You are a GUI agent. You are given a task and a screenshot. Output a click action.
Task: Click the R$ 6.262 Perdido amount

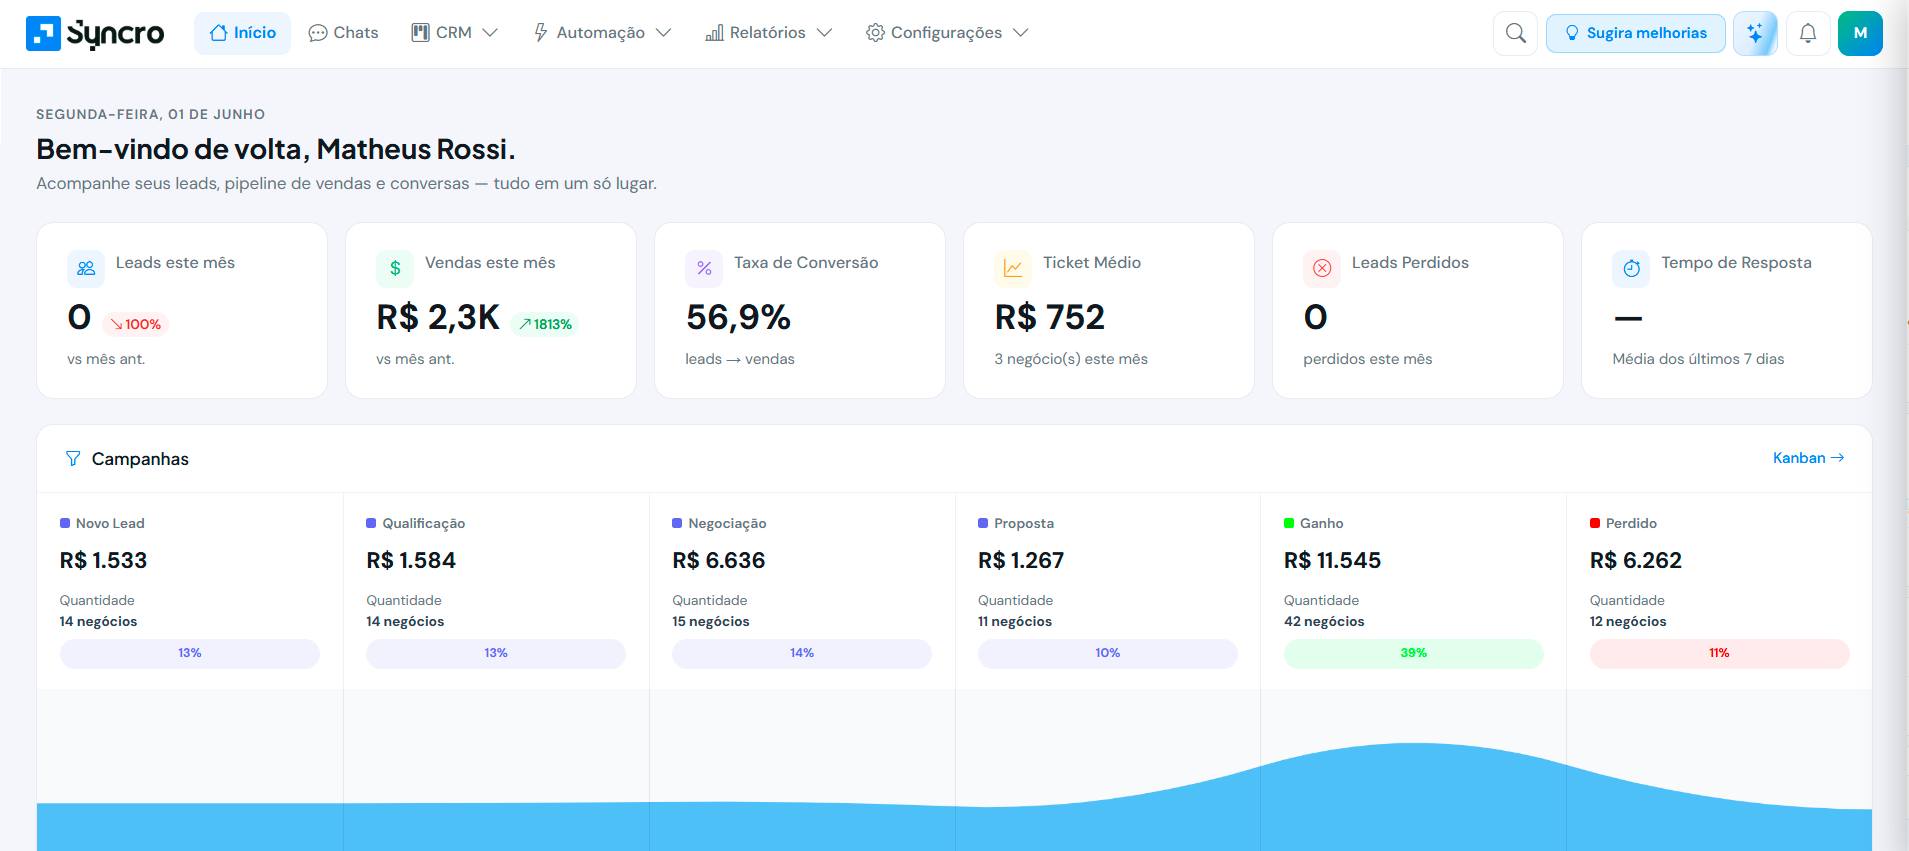1636,561
